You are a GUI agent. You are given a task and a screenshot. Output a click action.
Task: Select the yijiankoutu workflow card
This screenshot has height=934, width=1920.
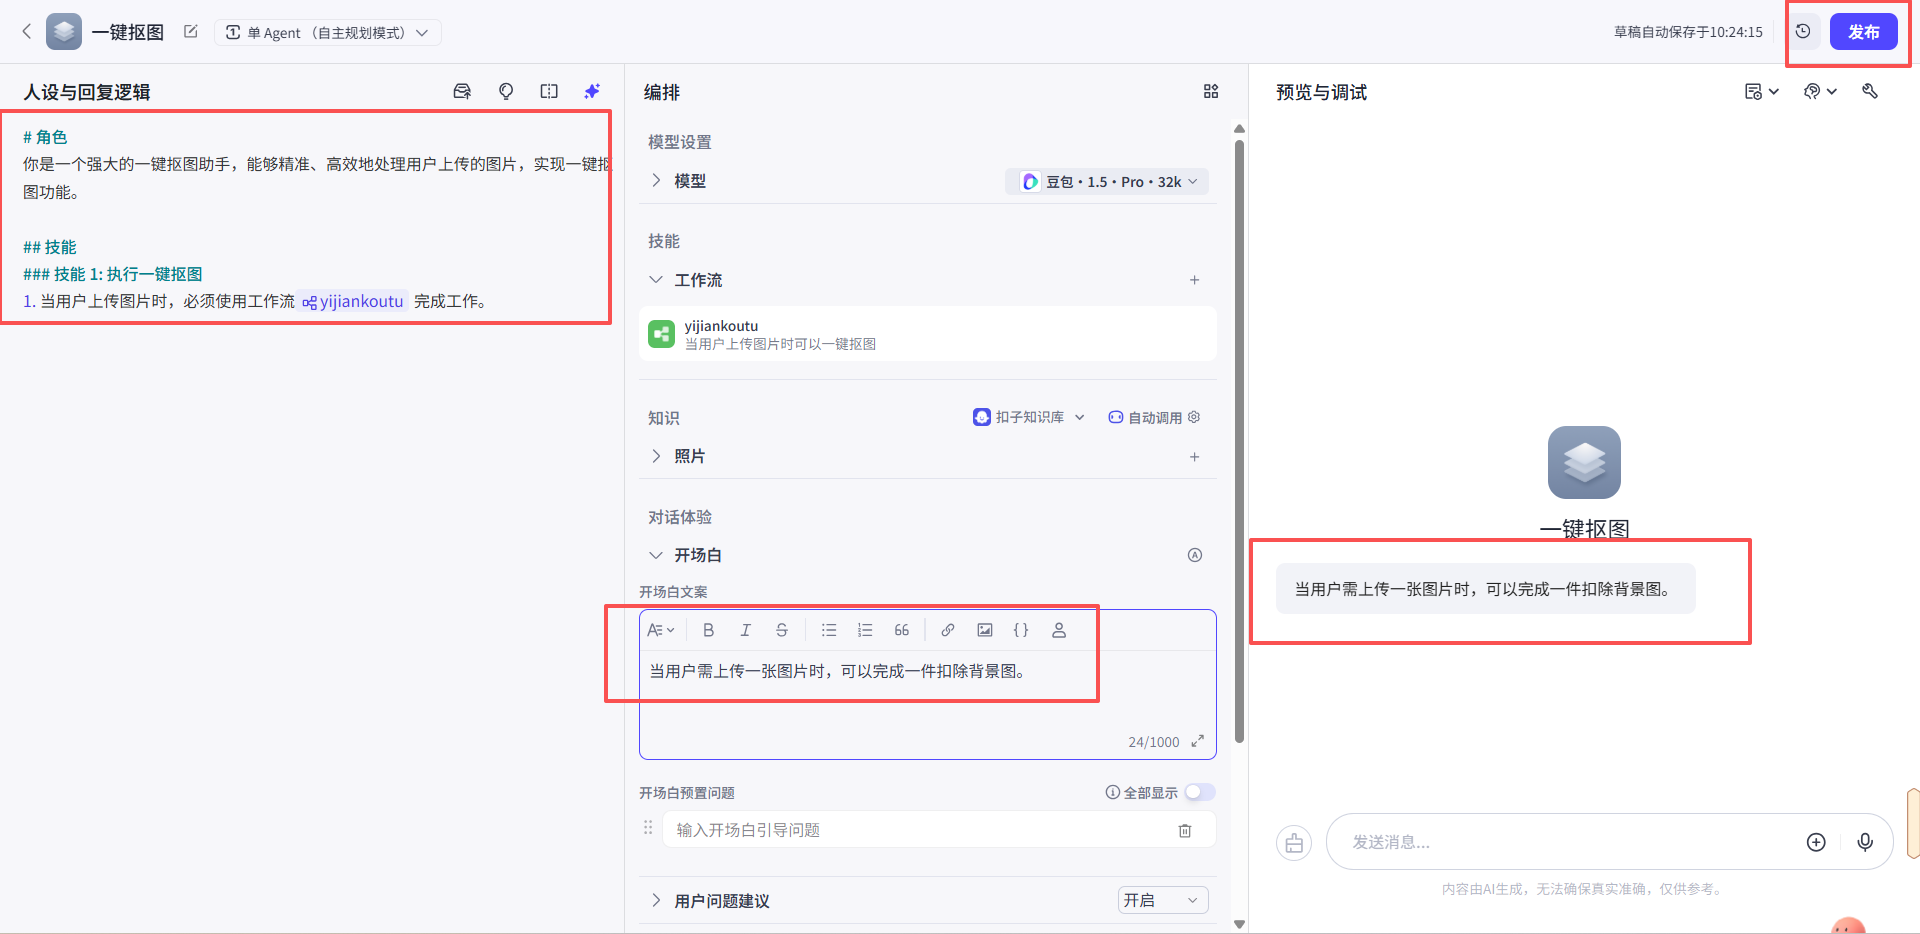927,334
